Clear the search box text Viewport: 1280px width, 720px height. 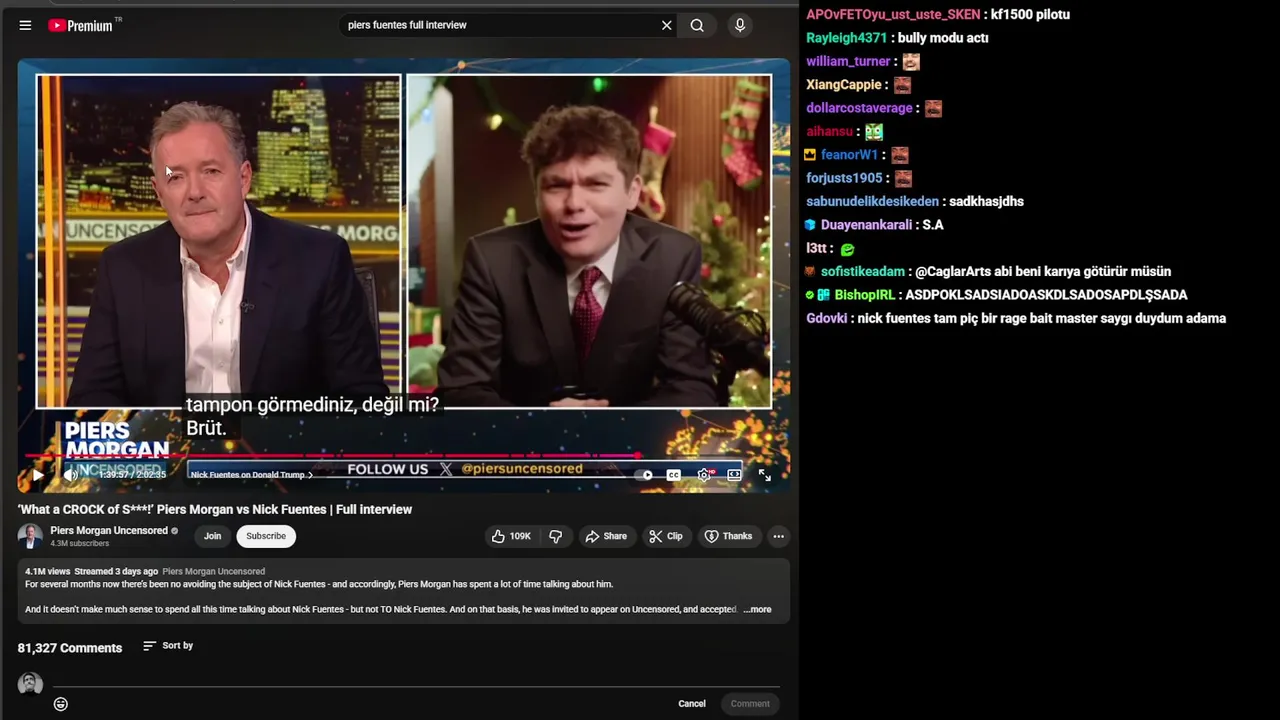tap(666, 26)
